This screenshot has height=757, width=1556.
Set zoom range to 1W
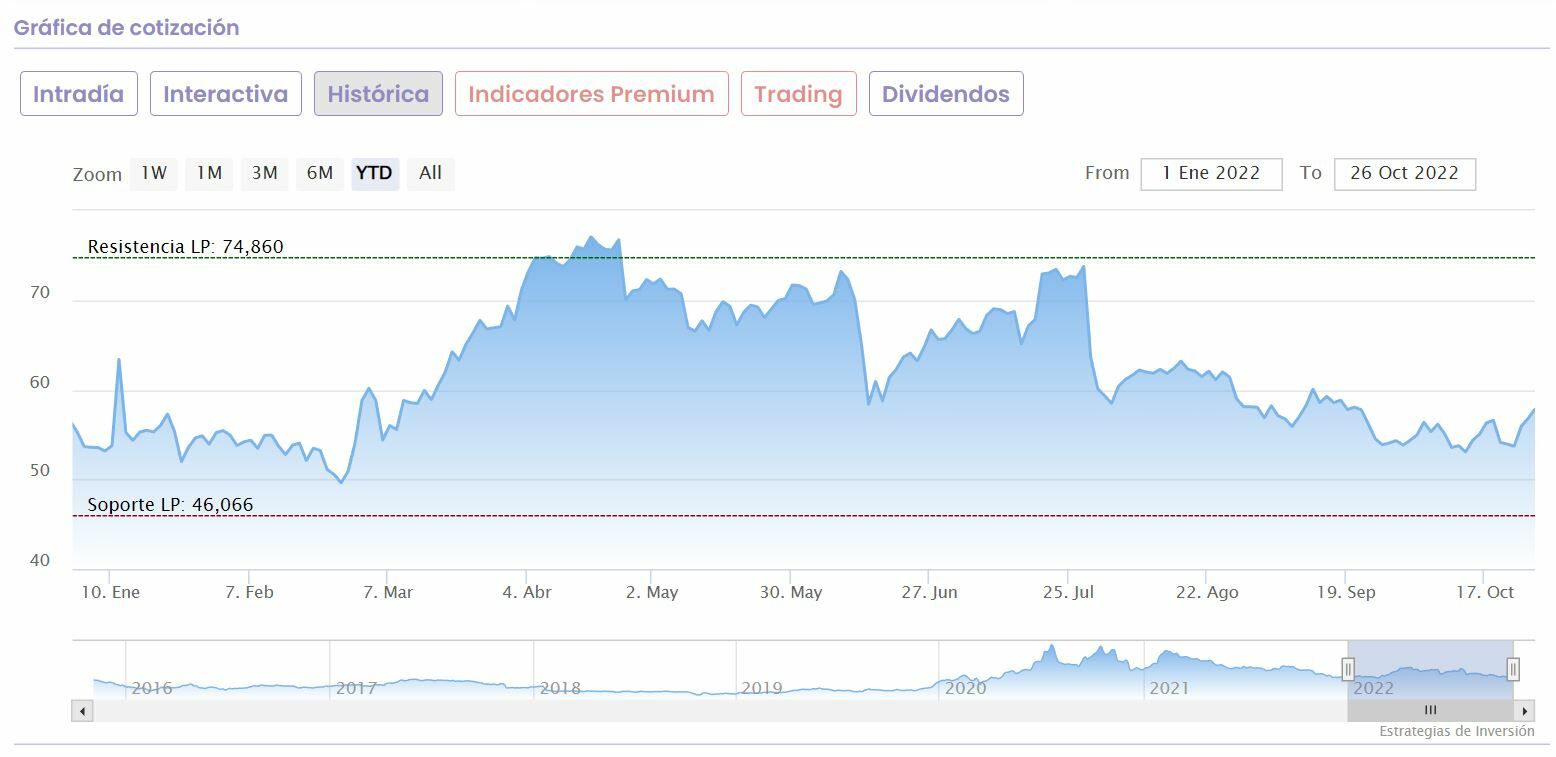click(154, 173)
